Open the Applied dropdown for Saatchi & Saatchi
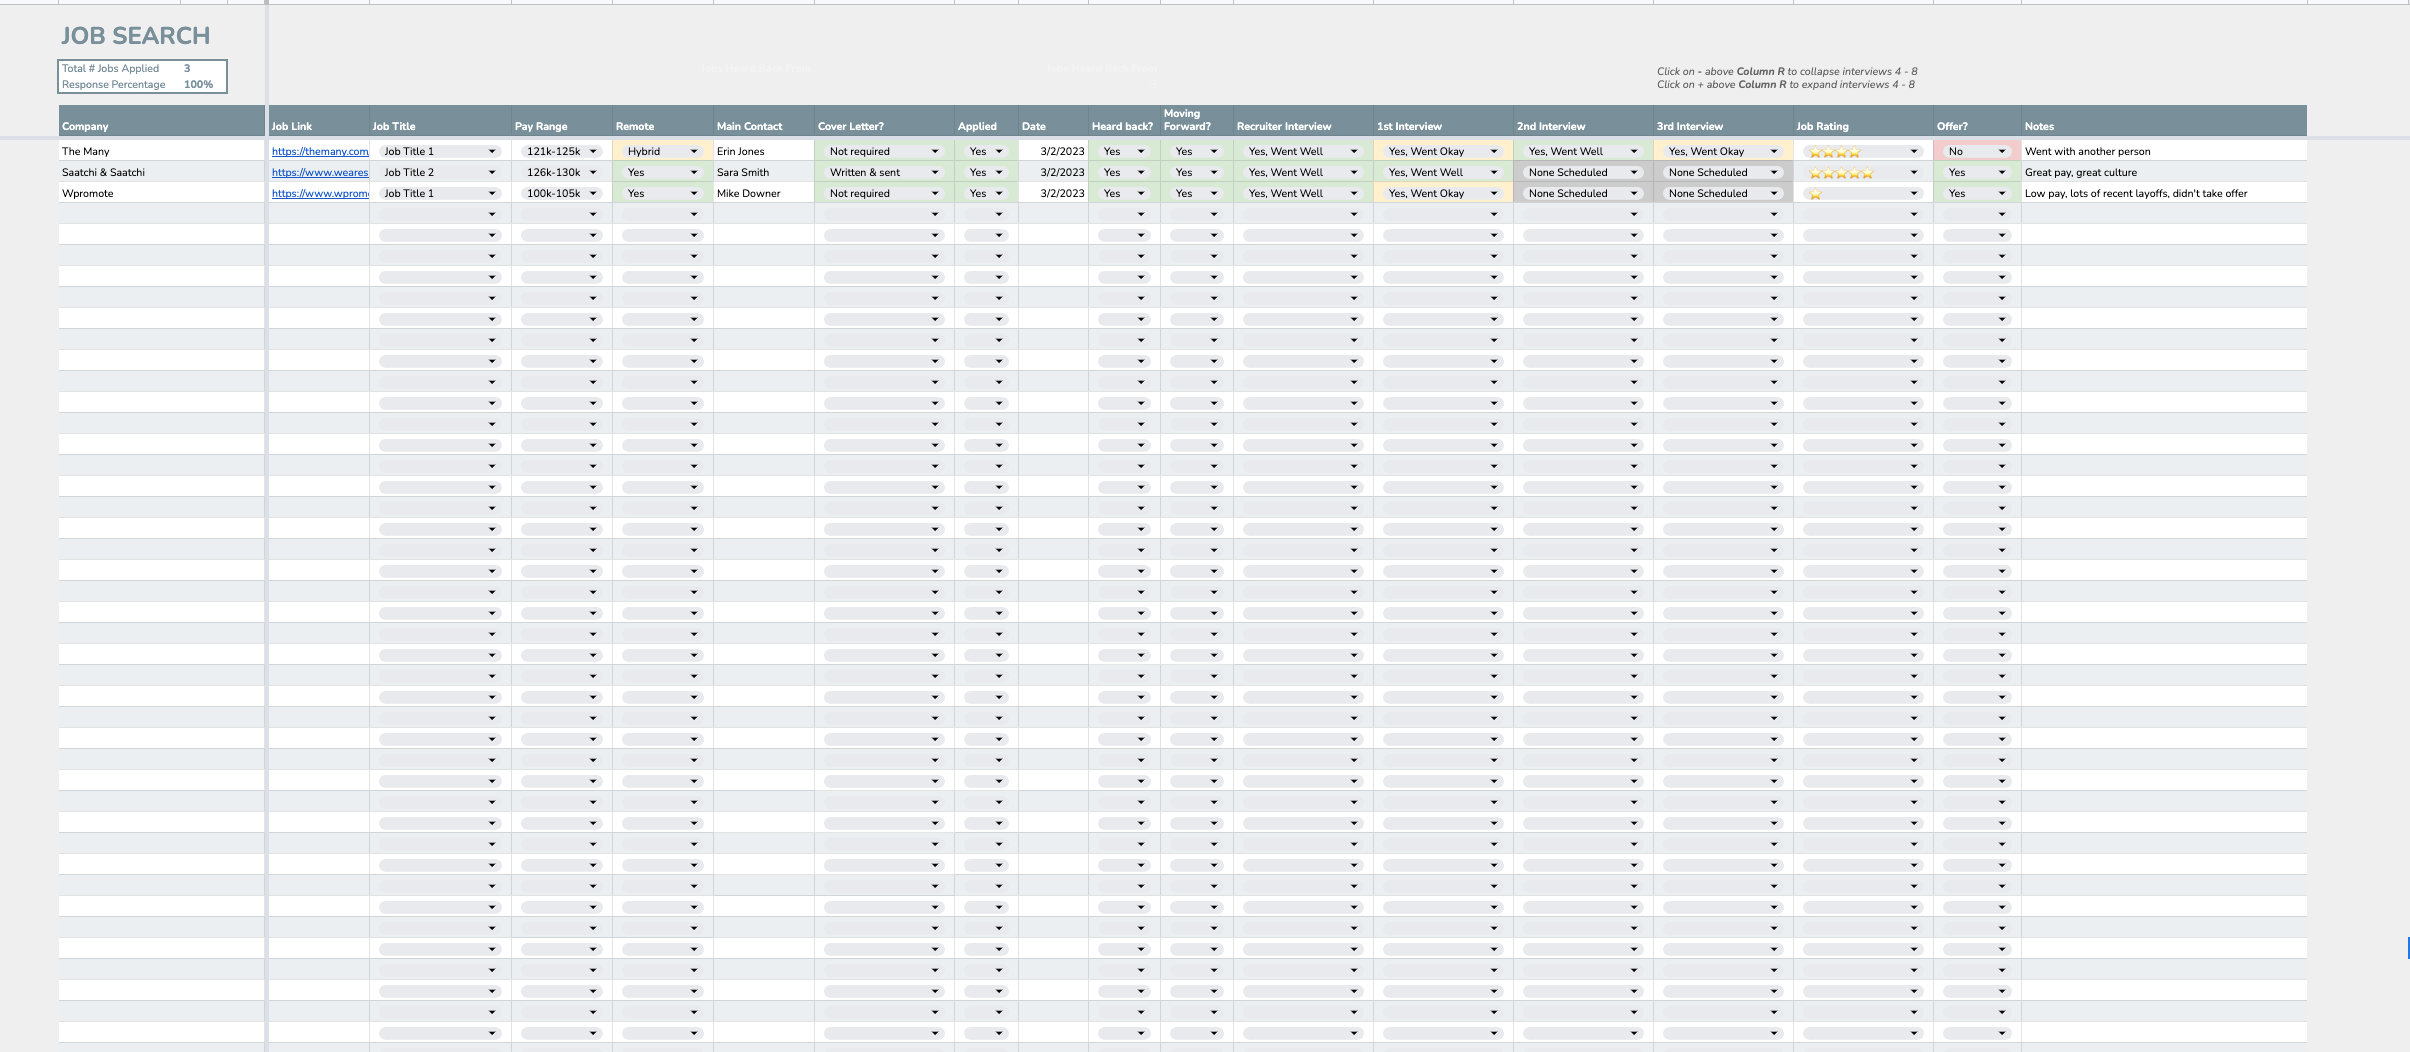The image size is (2410, 1052). pos(999,172)
